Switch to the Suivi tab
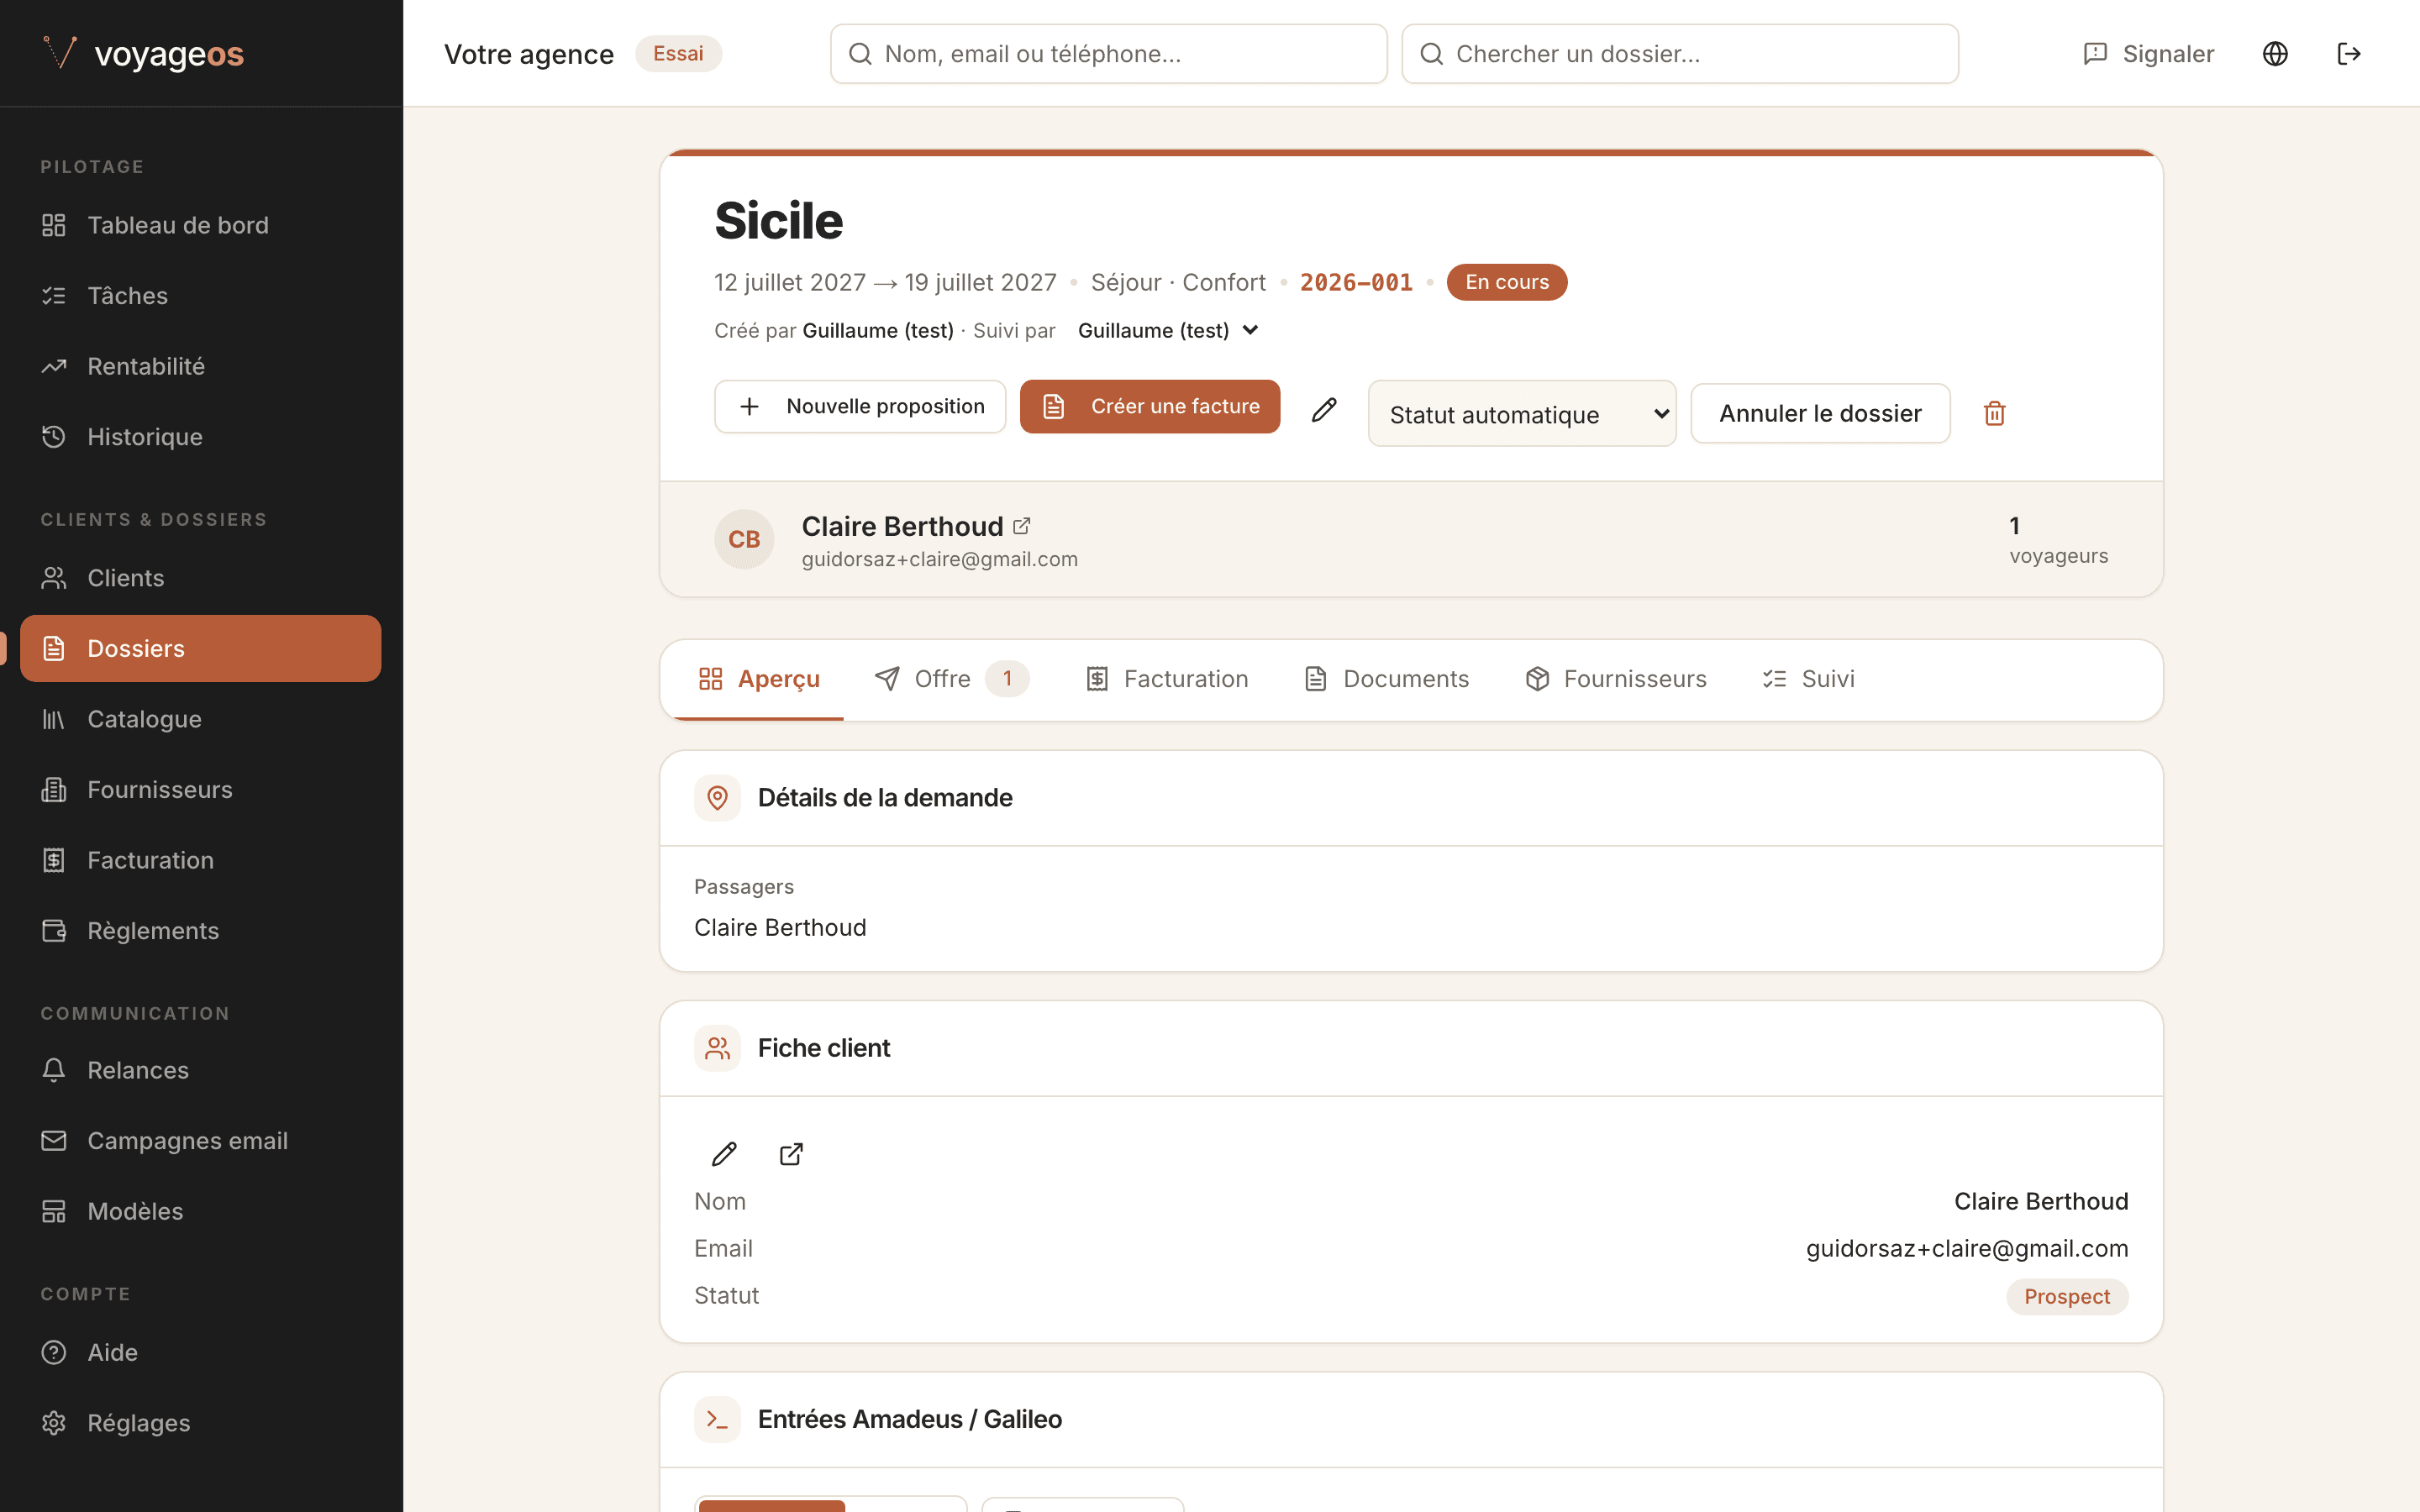Image resolution: width=2420 pixels, height=1512 pixels. tap(1809, 679)
